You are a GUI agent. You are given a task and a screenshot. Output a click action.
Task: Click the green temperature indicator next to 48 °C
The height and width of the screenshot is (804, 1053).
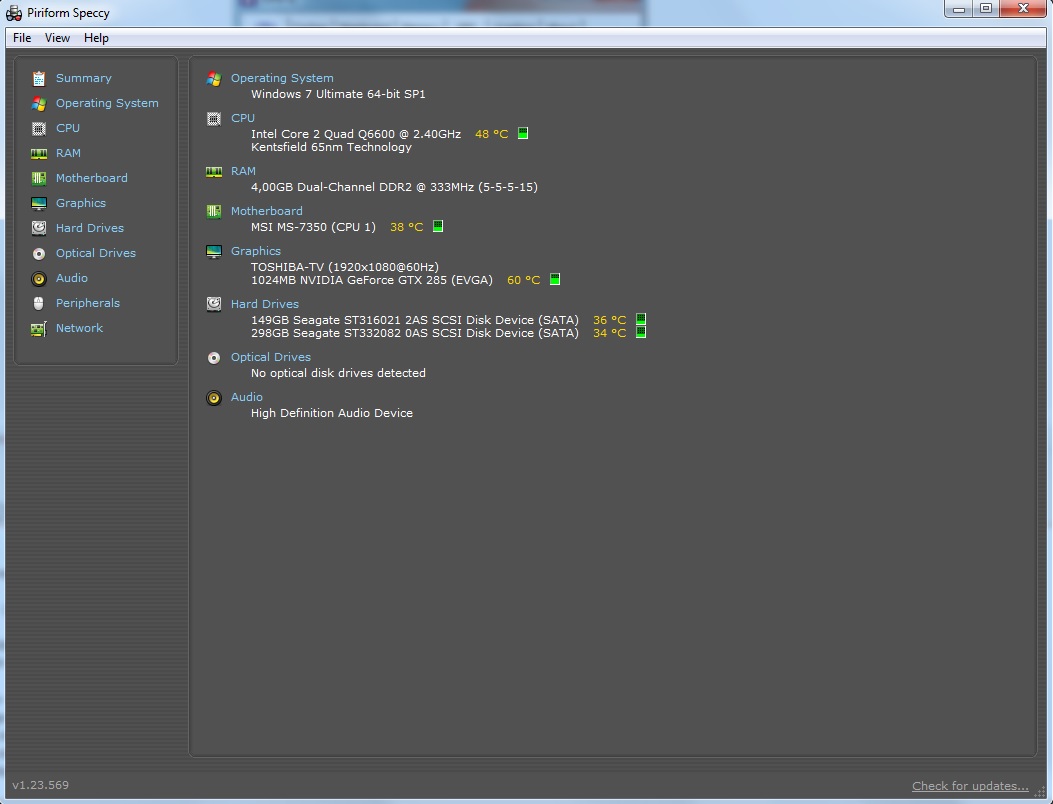pyautogui.click(x=522, y=132)
